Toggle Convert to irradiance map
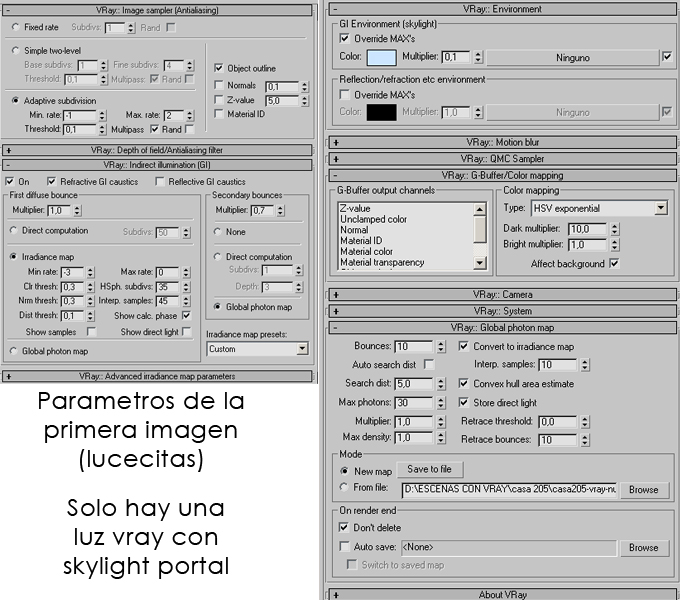Image resolution: width=680 pixels, height=600 pixels. (464, 346)
